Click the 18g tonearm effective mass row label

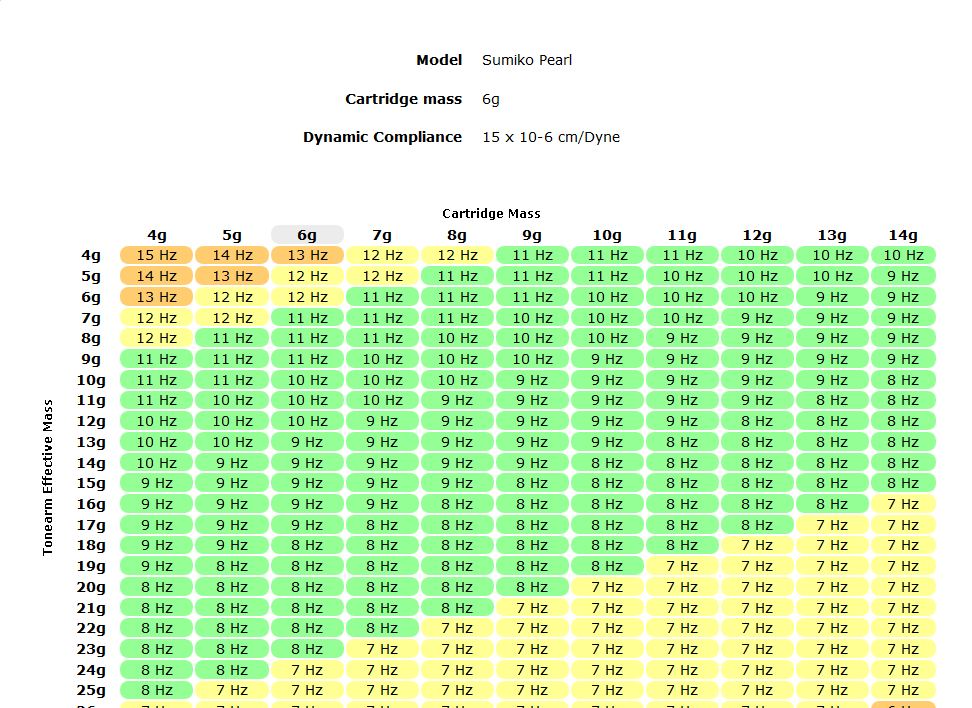(x=91, y=546)
